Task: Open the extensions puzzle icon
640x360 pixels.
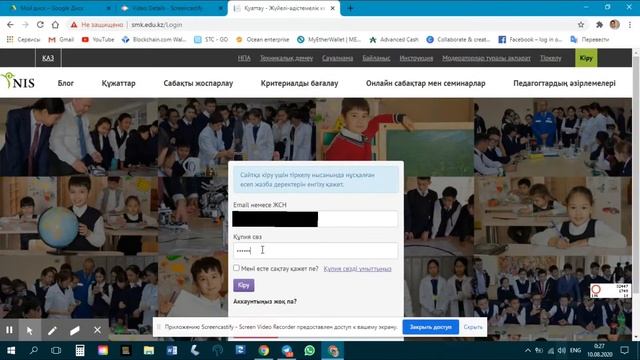Action: 599,24
